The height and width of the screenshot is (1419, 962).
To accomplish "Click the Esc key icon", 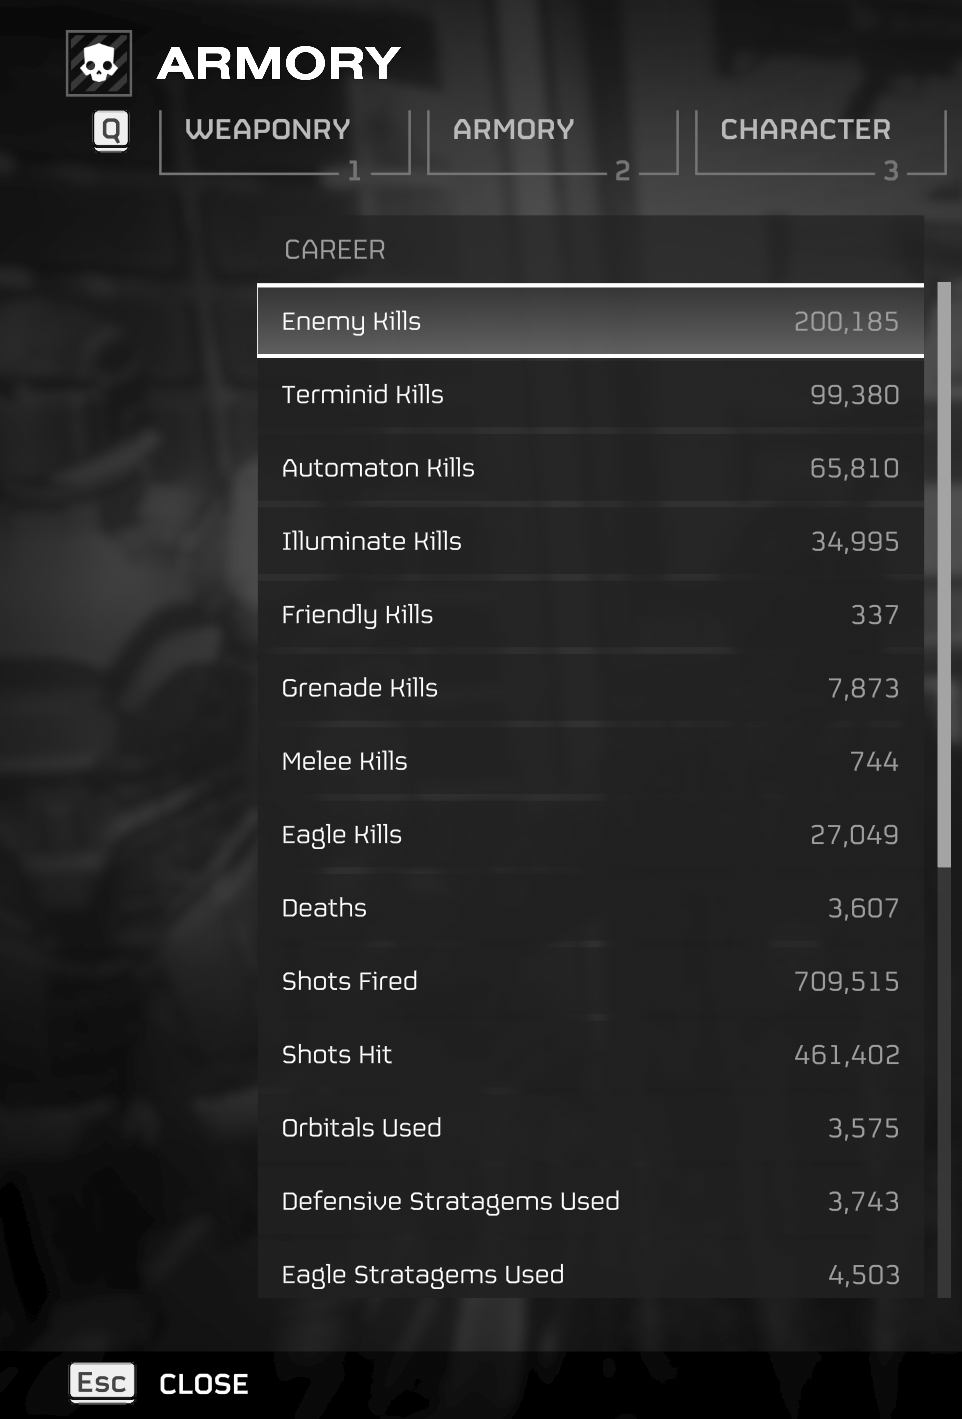I will click(102, 1383).
